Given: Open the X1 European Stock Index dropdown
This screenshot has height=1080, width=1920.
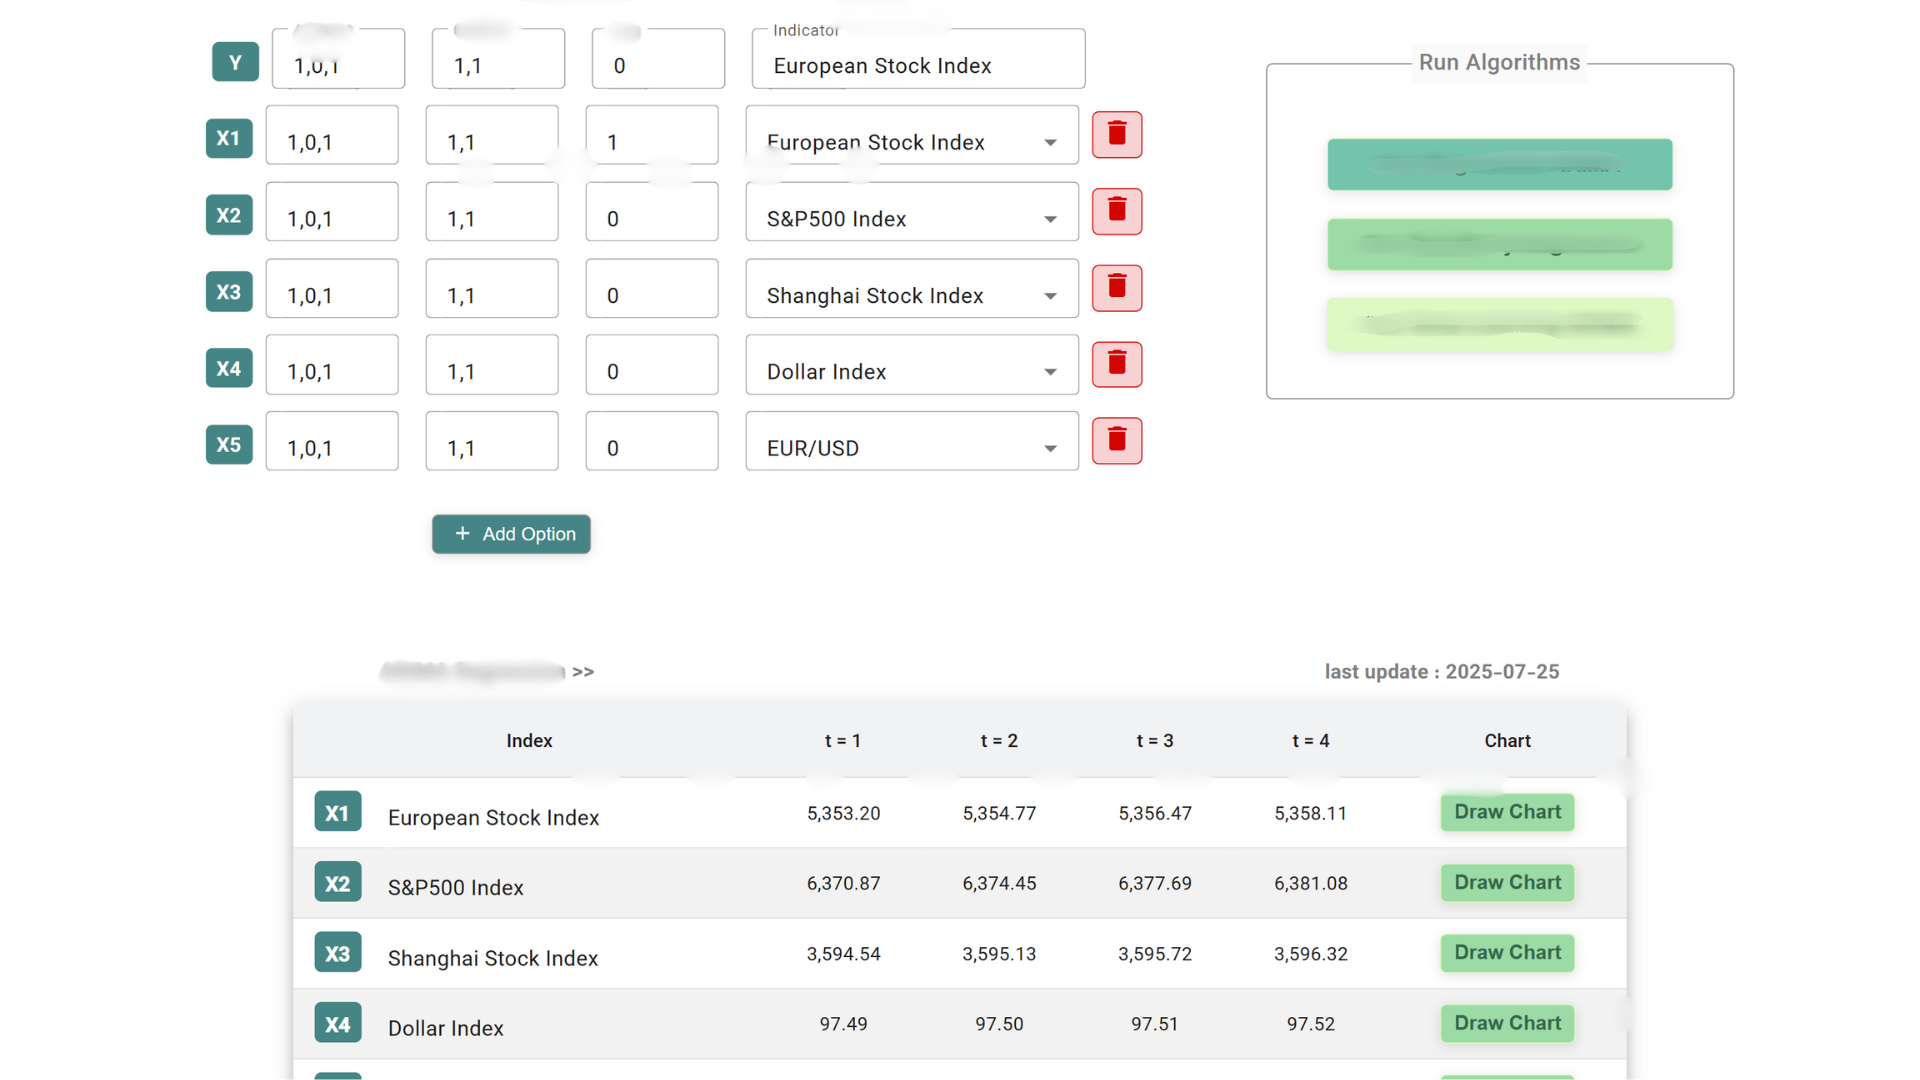Looking at the screenshot, I should pos(912,135).
